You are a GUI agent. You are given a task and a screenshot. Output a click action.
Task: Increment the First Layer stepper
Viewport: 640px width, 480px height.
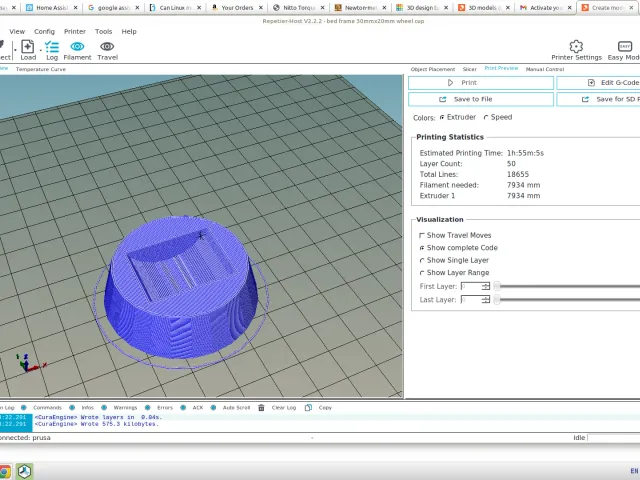point(485,284)
